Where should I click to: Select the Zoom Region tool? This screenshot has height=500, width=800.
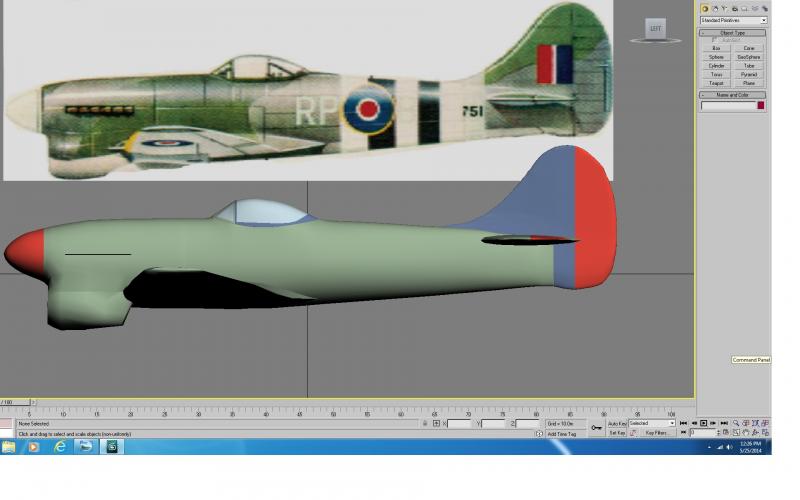[x=736, y=433]
